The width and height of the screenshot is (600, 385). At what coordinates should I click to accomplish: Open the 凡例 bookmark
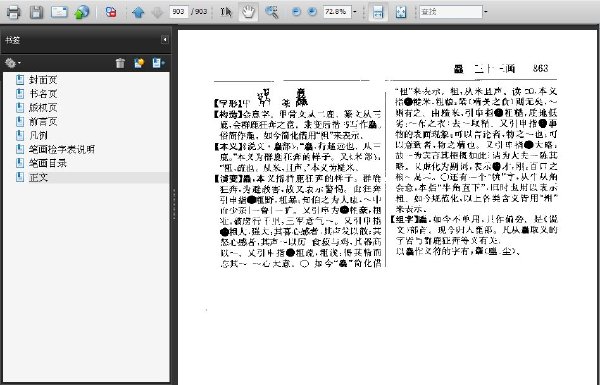[38, 135]
